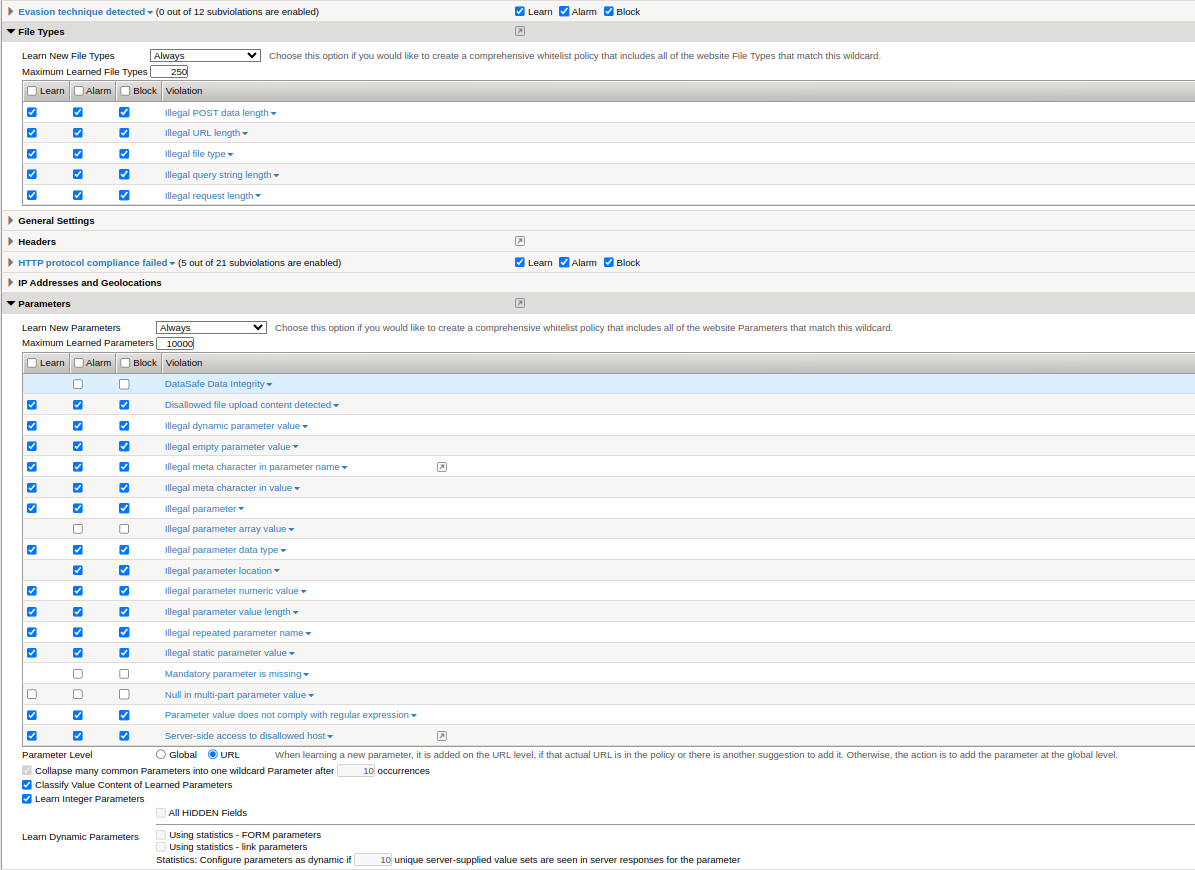The width and height of the screenshot is (1195, 870).
Task: Expand IP Addresses and Geolocations section
Action: tap(10, 282)
